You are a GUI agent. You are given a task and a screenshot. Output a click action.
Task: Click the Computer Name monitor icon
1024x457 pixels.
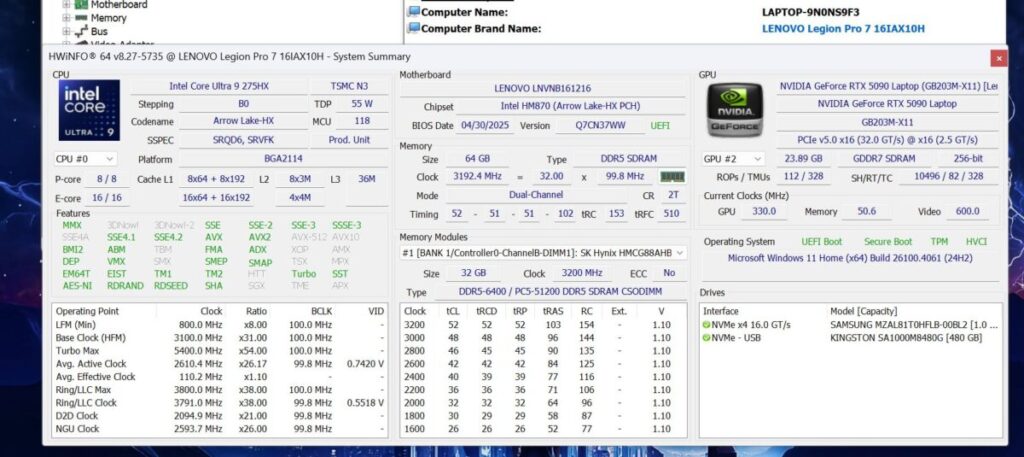coord(414,12)
